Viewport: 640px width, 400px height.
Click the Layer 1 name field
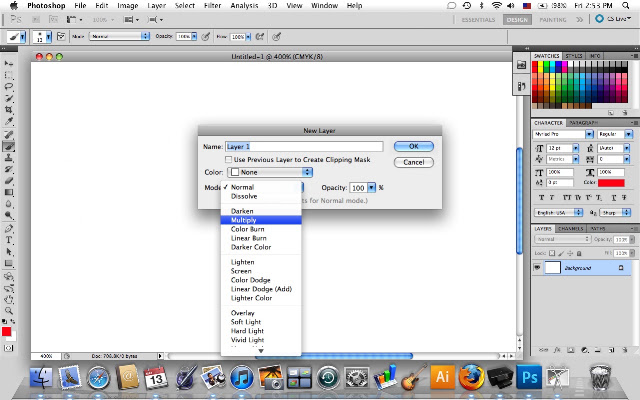(304, 147)
